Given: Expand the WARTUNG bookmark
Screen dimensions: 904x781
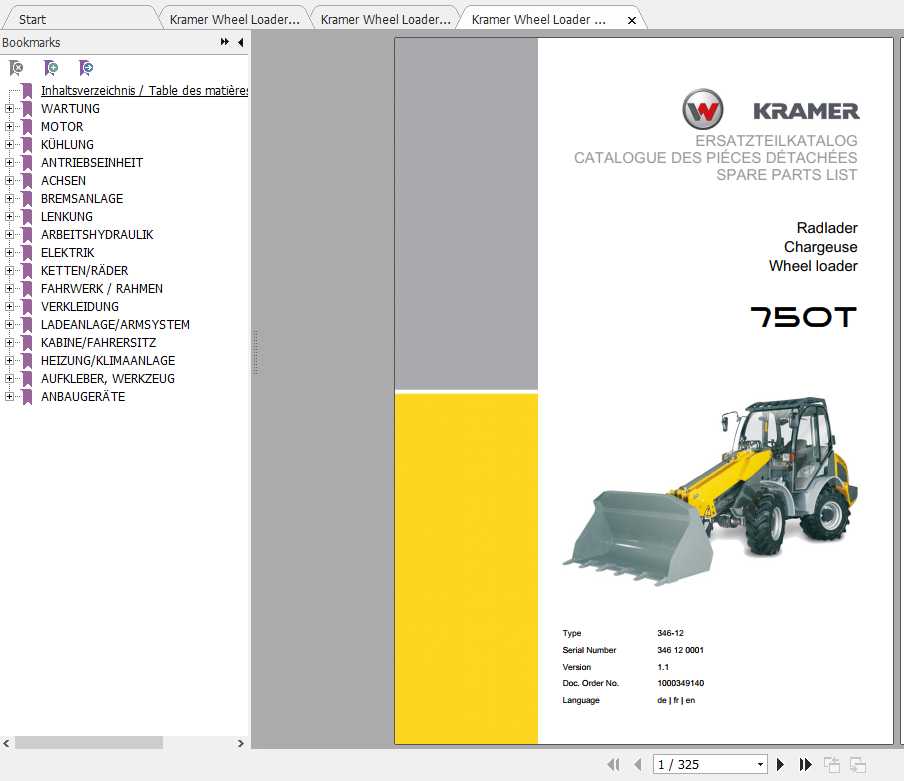Looking at the screenshot, I should [9, 108].
